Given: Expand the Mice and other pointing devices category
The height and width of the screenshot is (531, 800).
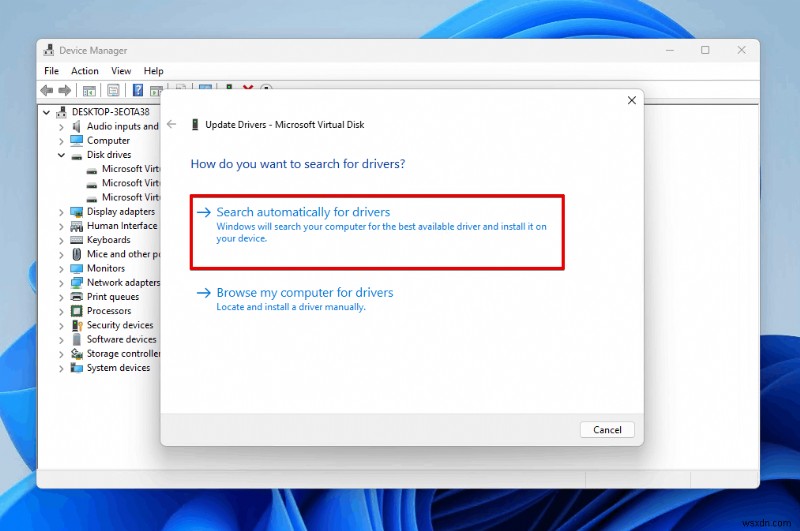Looking at the screenshot, I should pyautogui.click(x=61, y=255).
